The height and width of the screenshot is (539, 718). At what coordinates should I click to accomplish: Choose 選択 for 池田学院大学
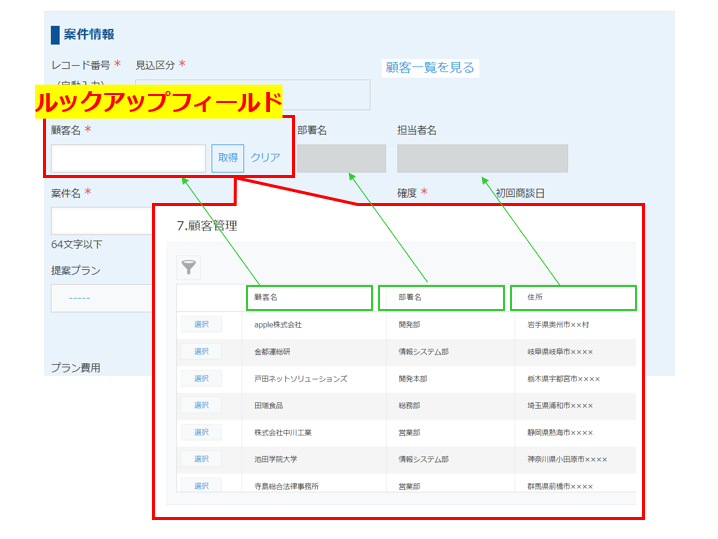pos(201,459)
